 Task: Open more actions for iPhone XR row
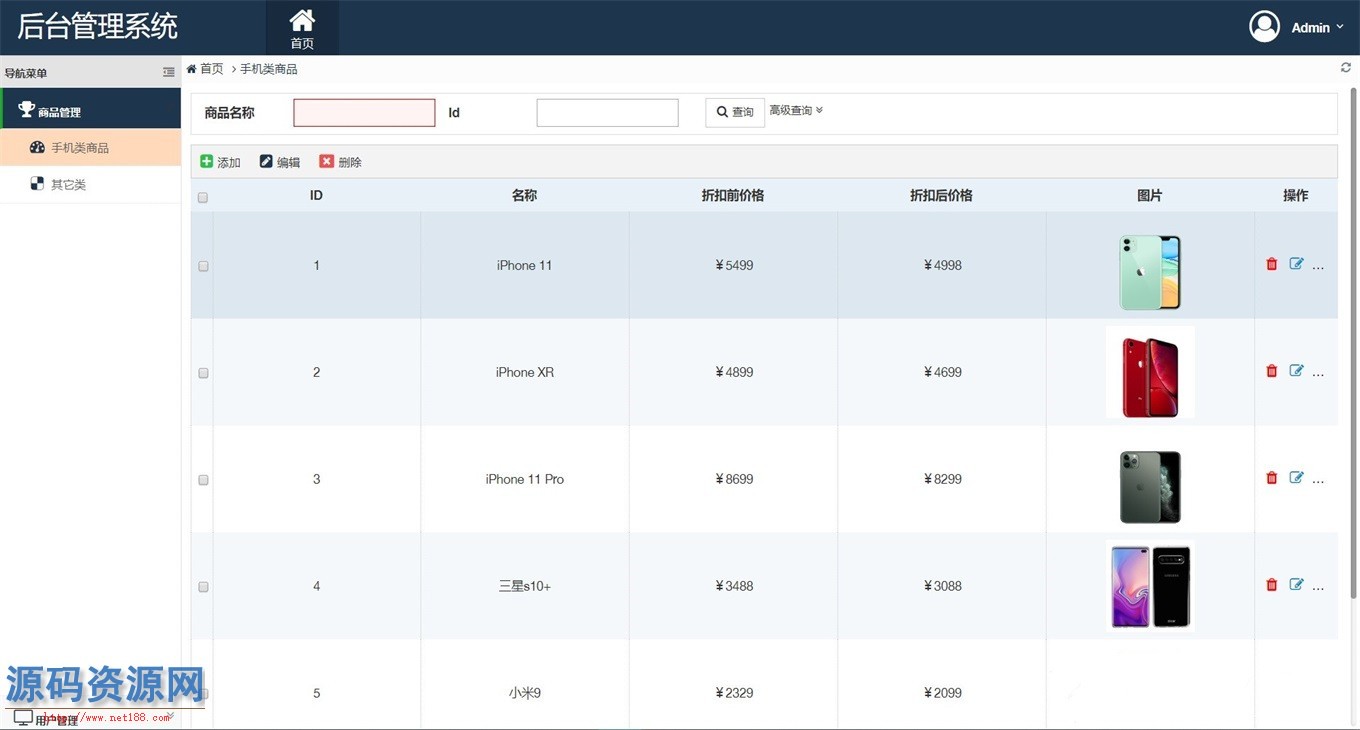click(x=1318, y=374)
